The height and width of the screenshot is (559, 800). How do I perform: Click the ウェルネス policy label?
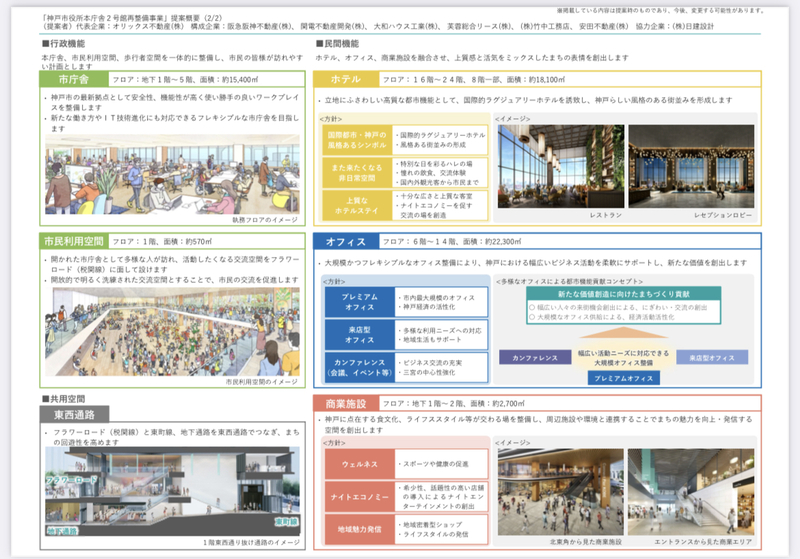tap(357, 464)
